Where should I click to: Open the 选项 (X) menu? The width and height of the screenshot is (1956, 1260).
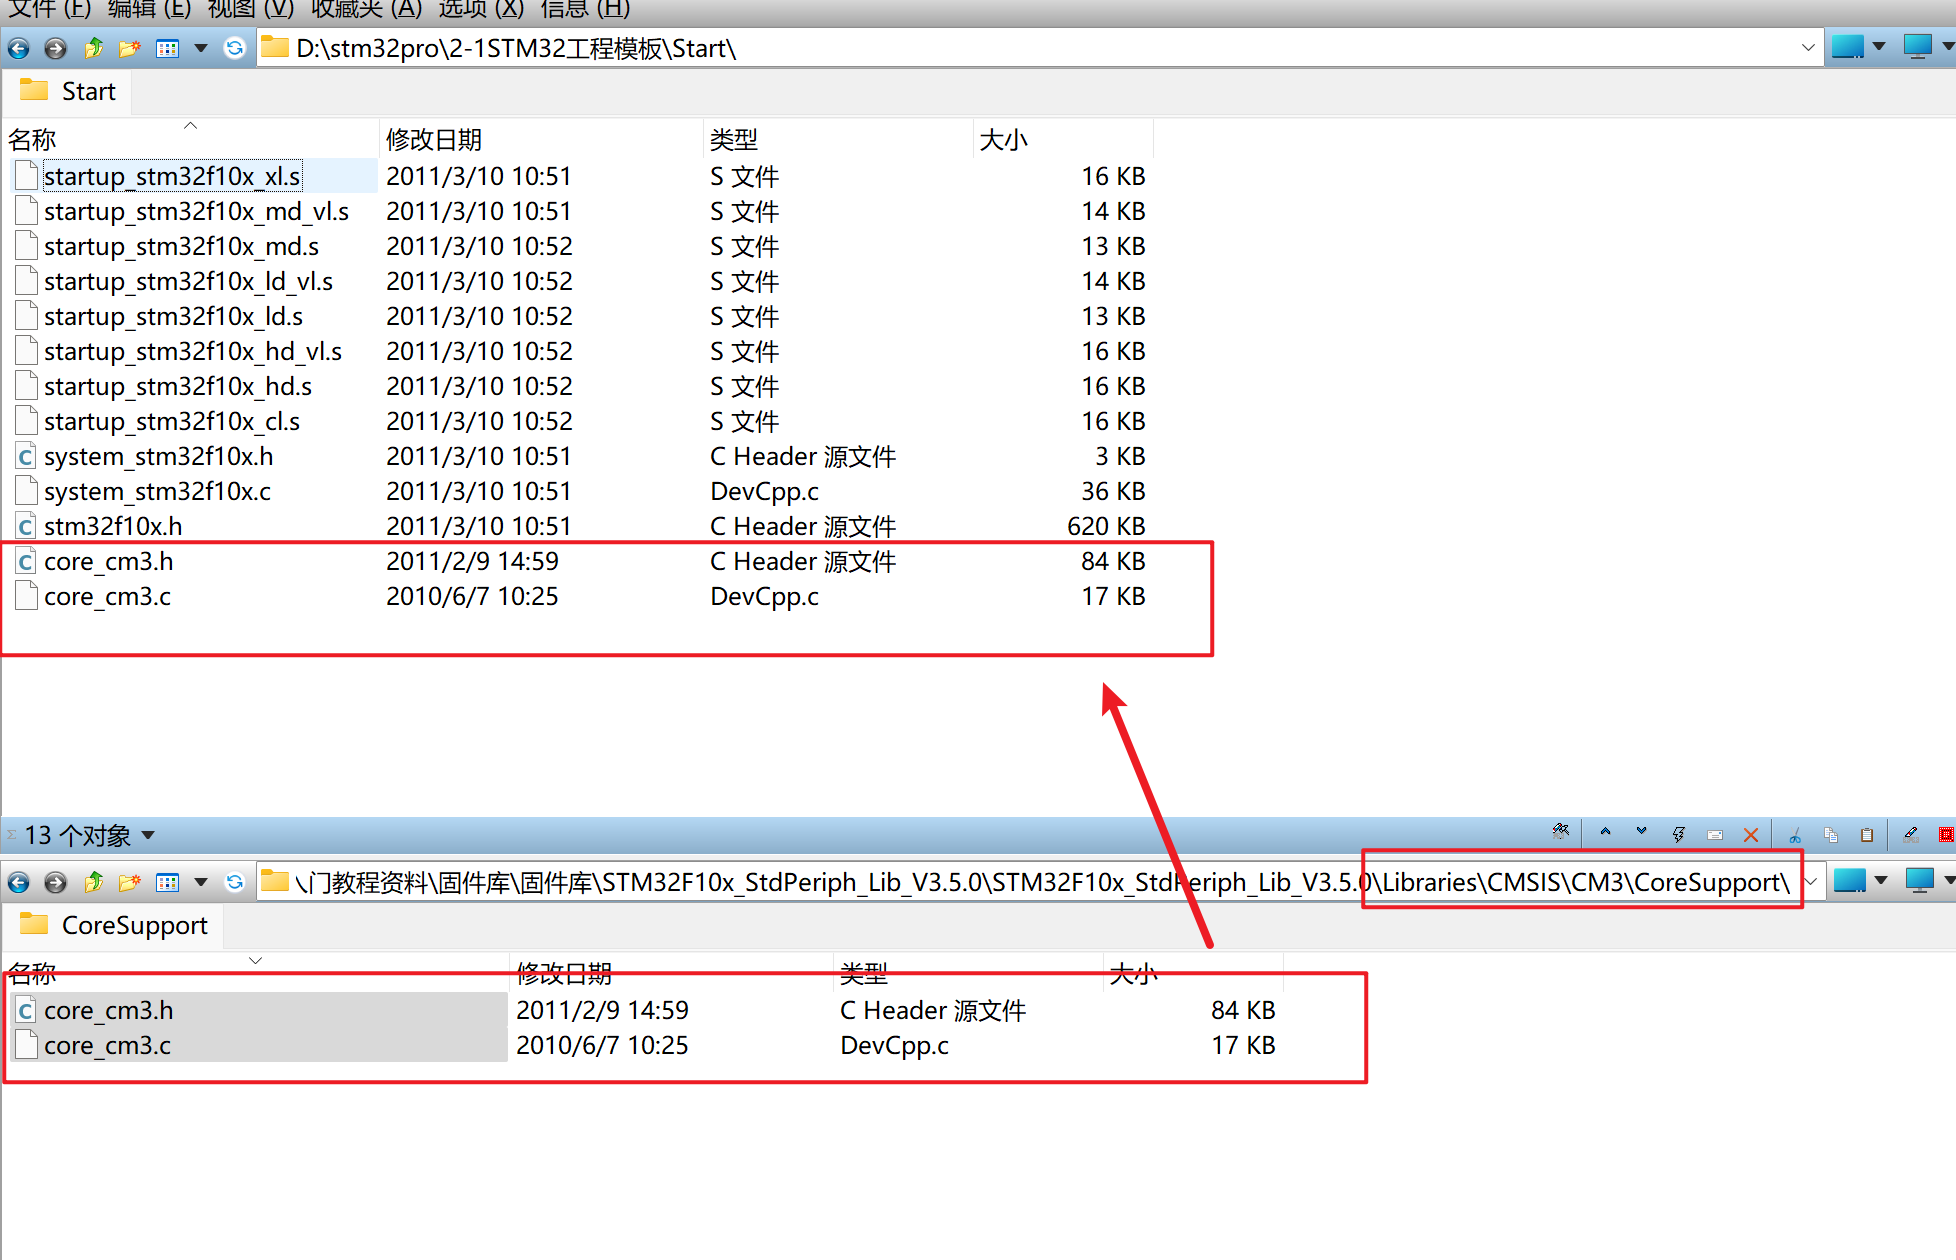(x=481, y=9)
